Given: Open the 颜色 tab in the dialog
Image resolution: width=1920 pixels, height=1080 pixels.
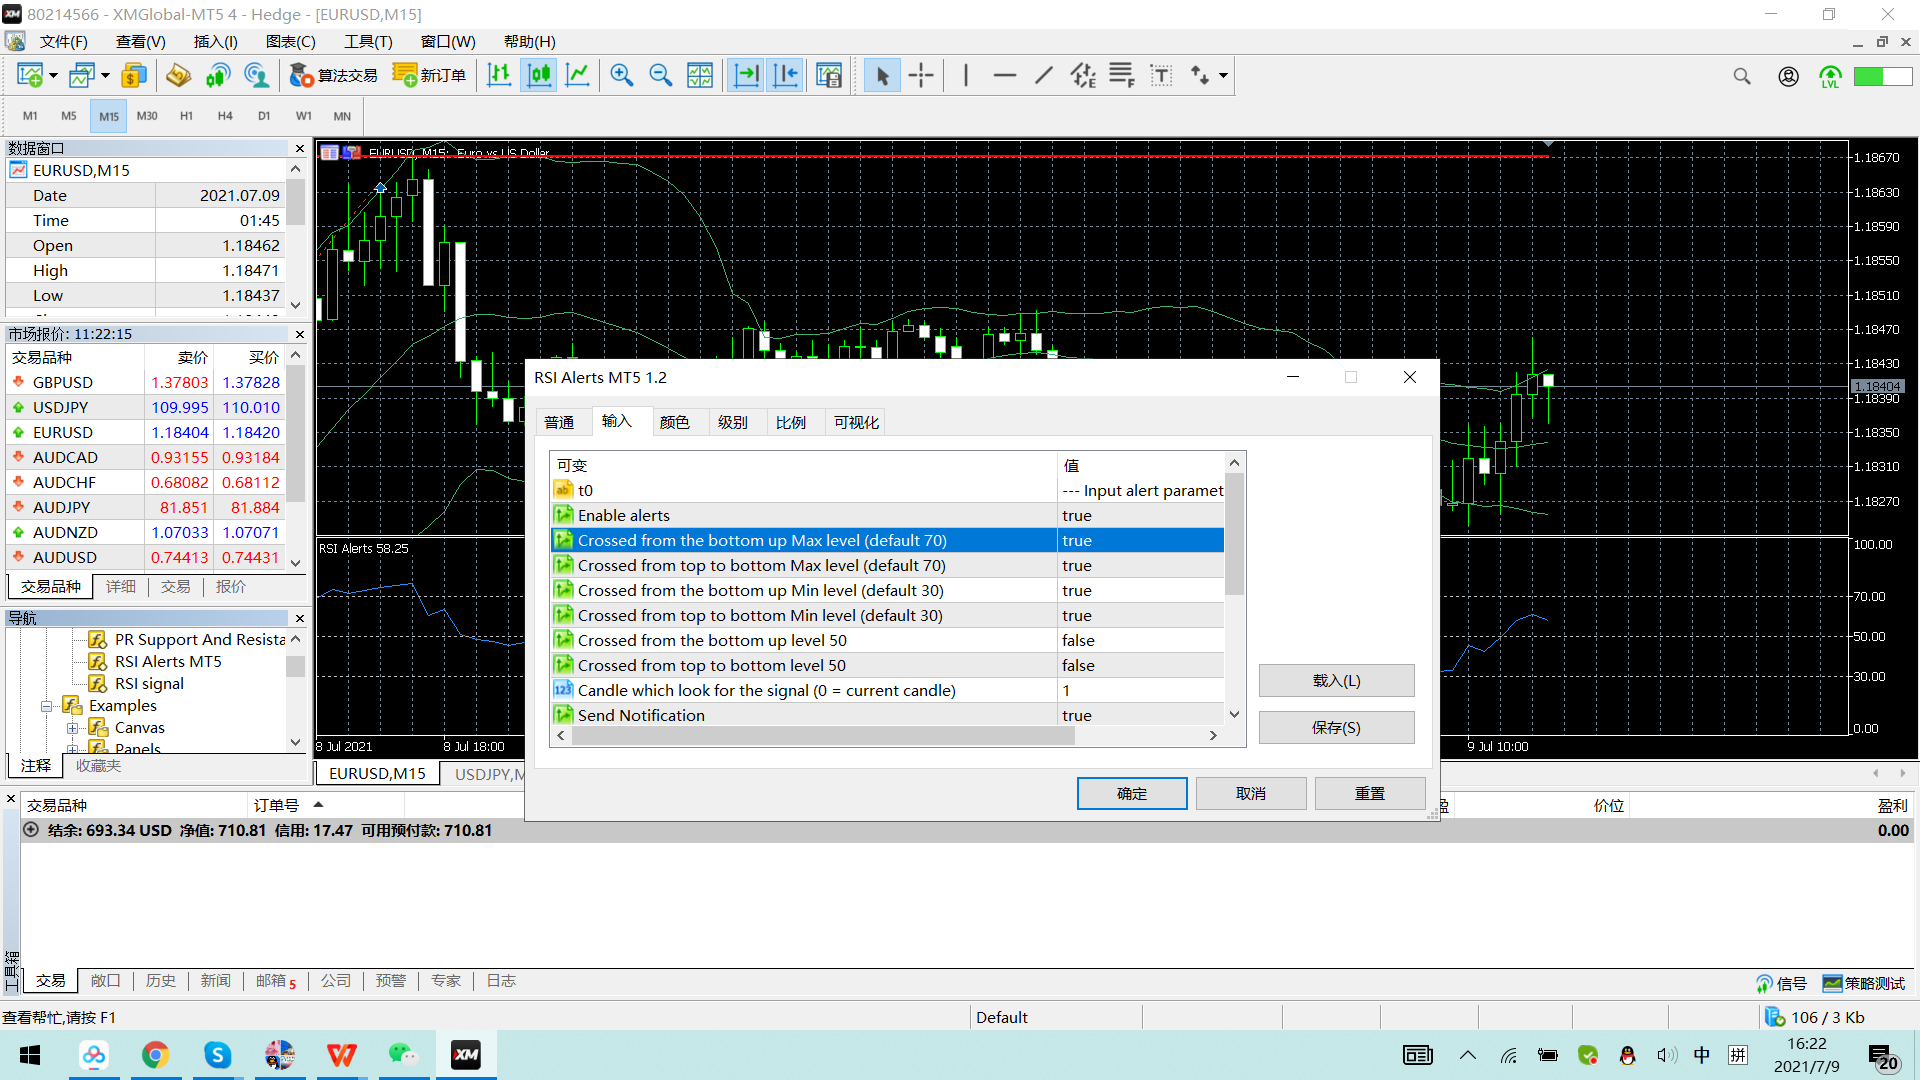Looking at the screenshot, I should tap(674, 422).
